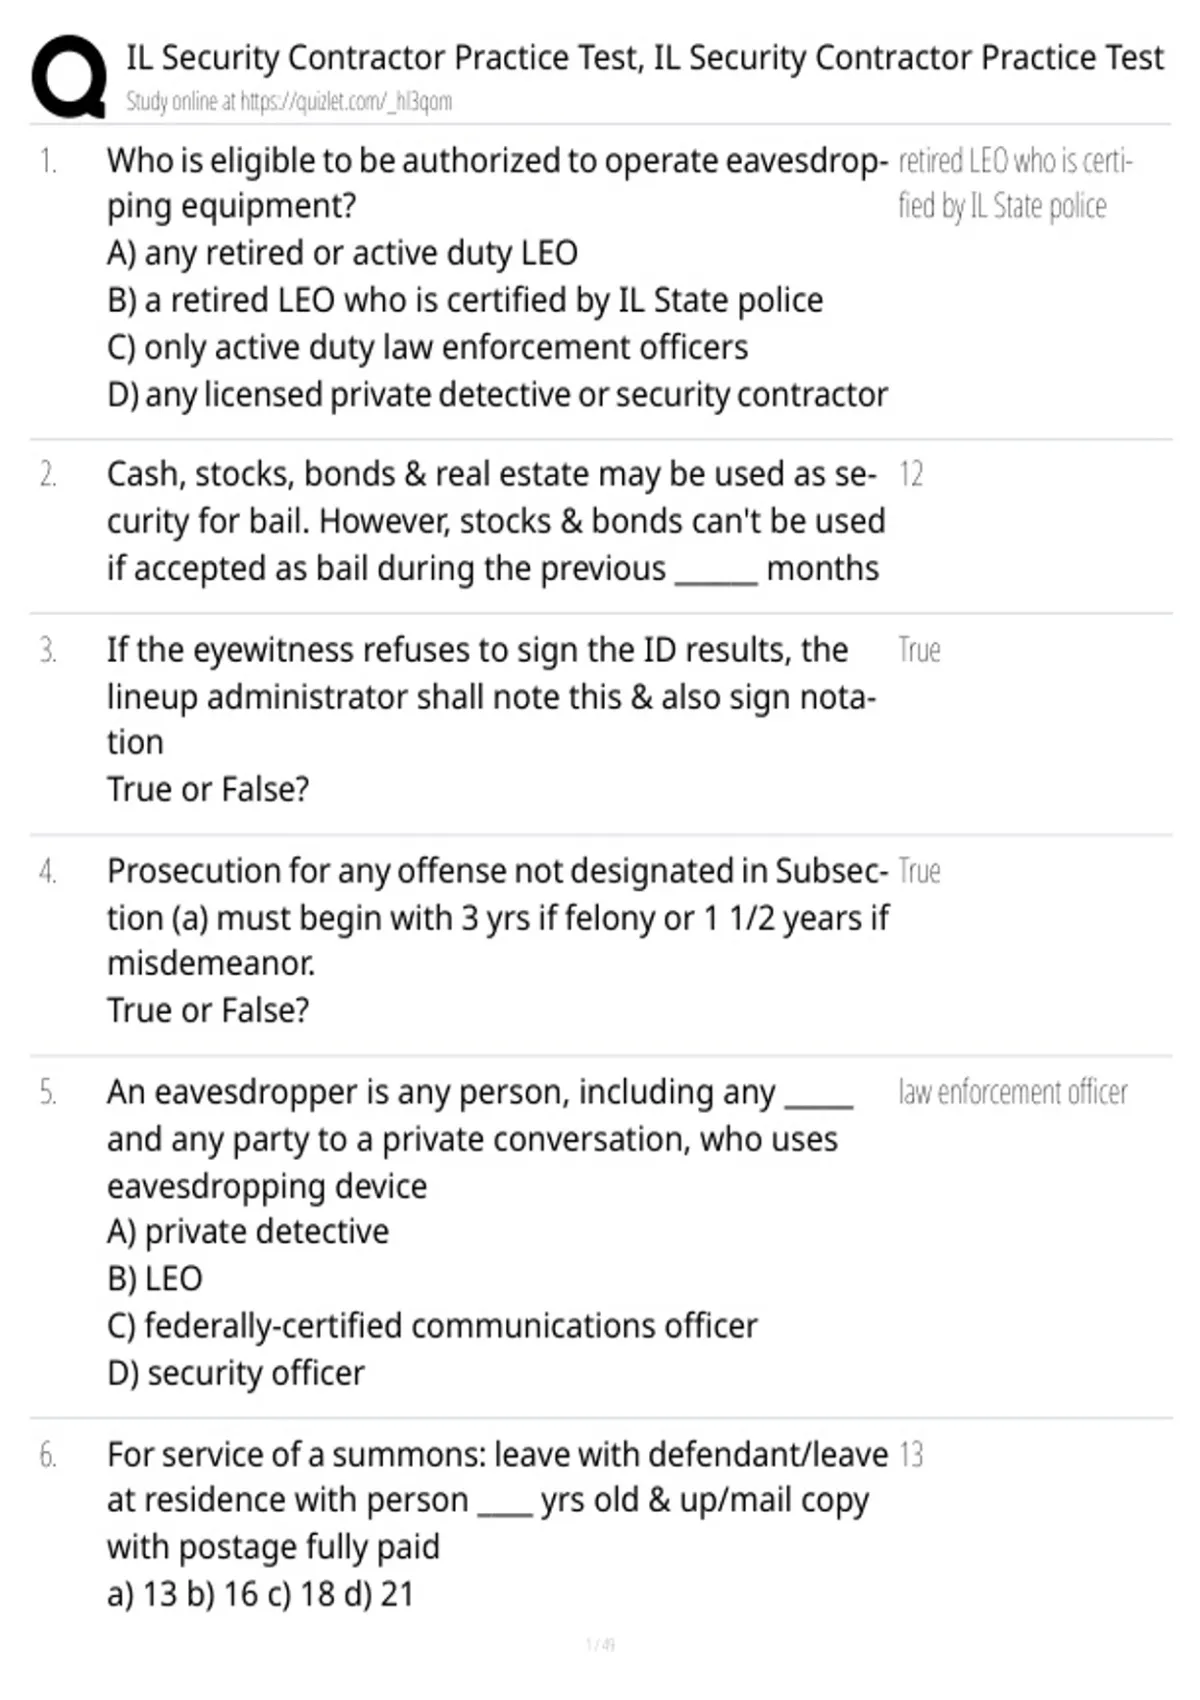Viewport: 1200px width, 1700px height.
Task: Select option B about retired LEO certified by police
Action: tap(464, 300)
